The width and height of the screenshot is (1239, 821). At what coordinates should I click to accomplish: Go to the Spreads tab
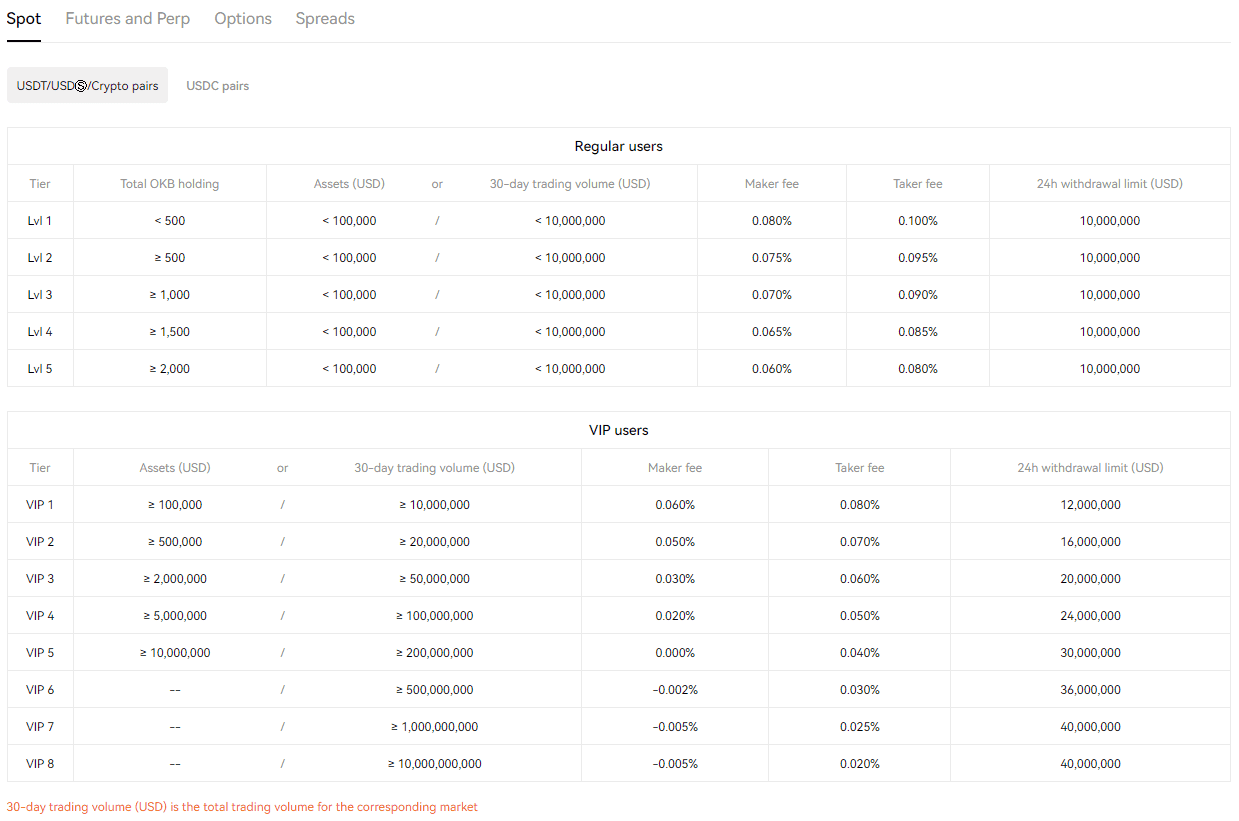pyautogui.click(x=325, y=19)
